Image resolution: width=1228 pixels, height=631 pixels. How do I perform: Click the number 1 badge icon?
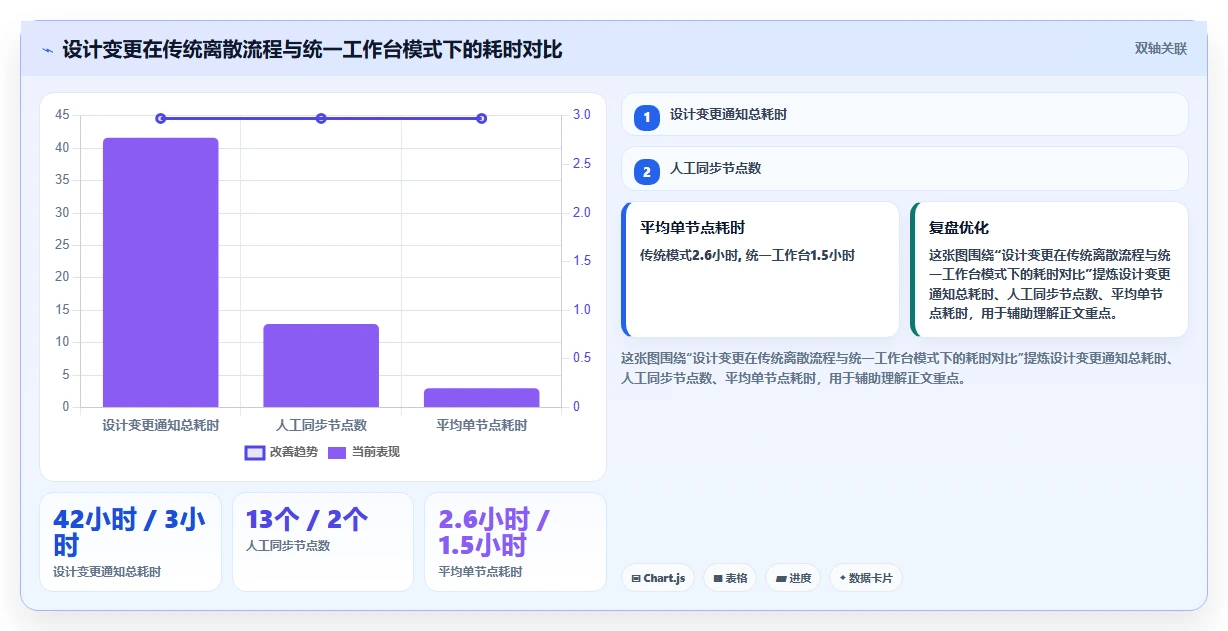tap(646, 117)
